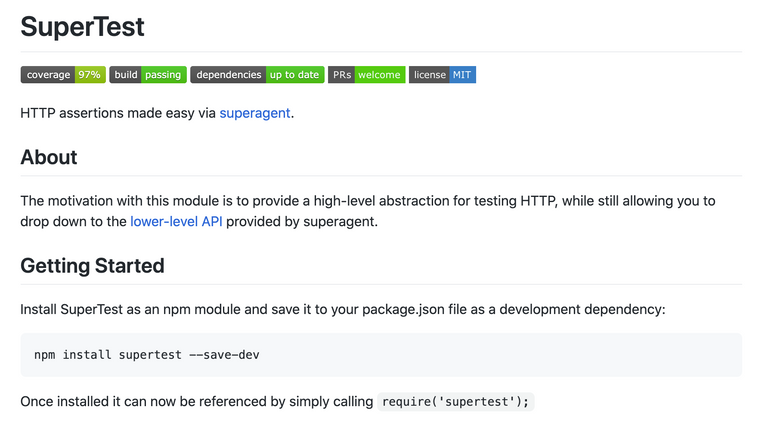This screenshot has height=424, width=768.
Task: Click the text 'provided by superagent.'
Action: click(302, 221)
